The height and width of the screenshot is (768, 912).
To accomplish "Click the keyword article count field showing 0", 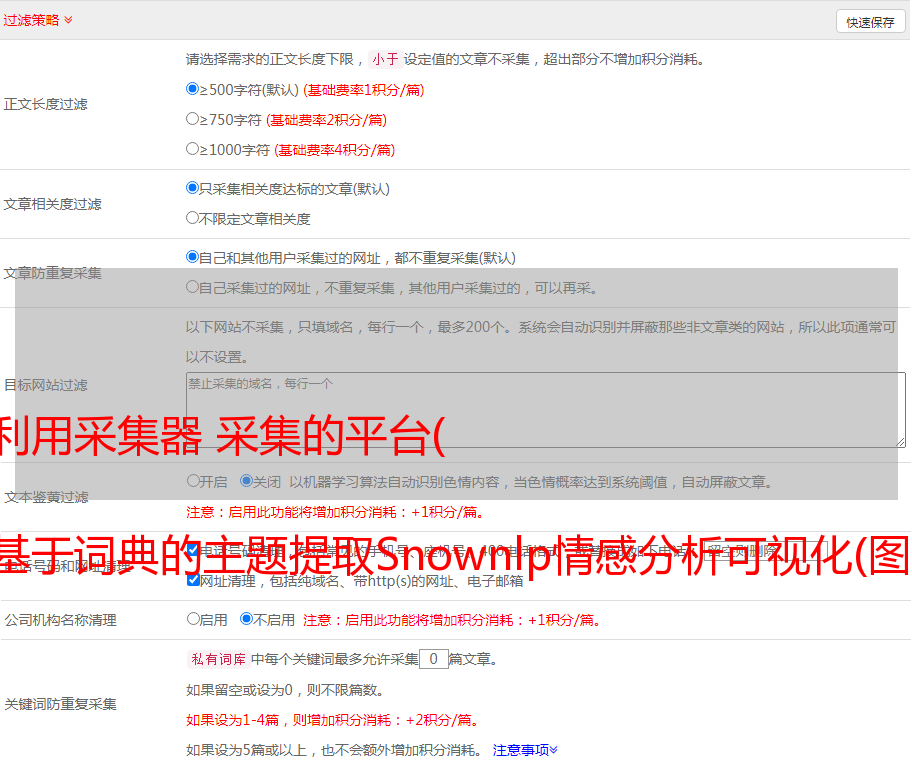I will (x=434, y=659).
